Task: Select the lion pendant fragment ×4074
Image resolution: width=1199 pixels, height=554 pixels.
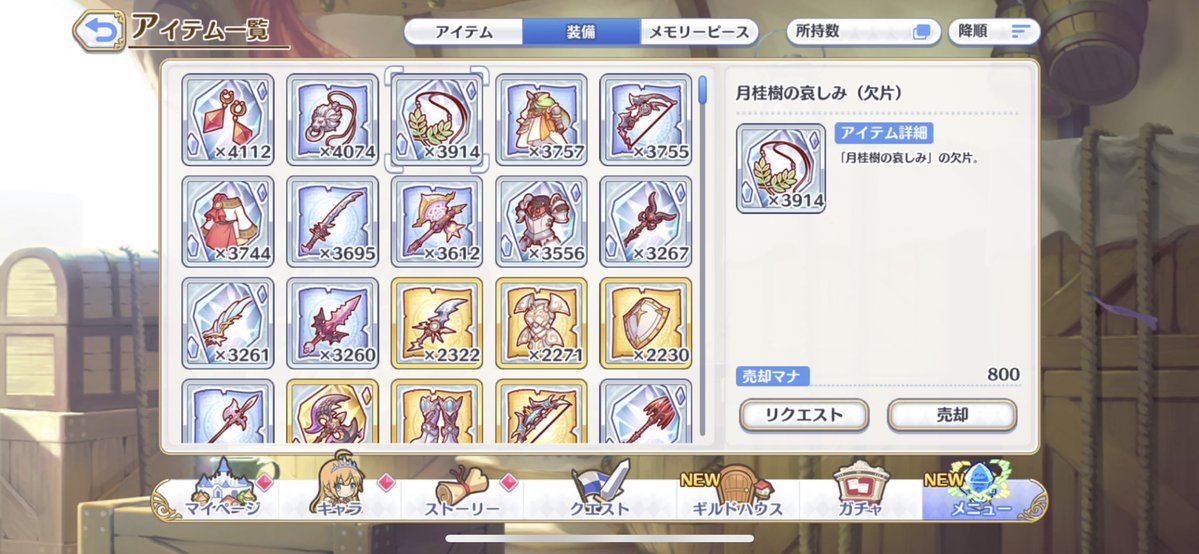Action: click(333, 119)
